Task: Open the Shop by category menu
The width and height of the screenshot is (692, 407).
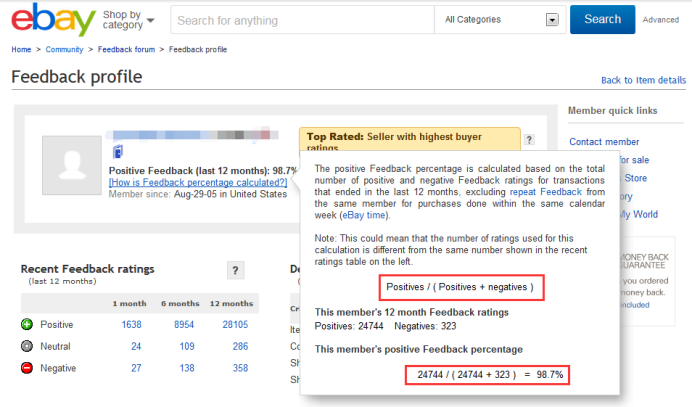Action: coord(129,20)
